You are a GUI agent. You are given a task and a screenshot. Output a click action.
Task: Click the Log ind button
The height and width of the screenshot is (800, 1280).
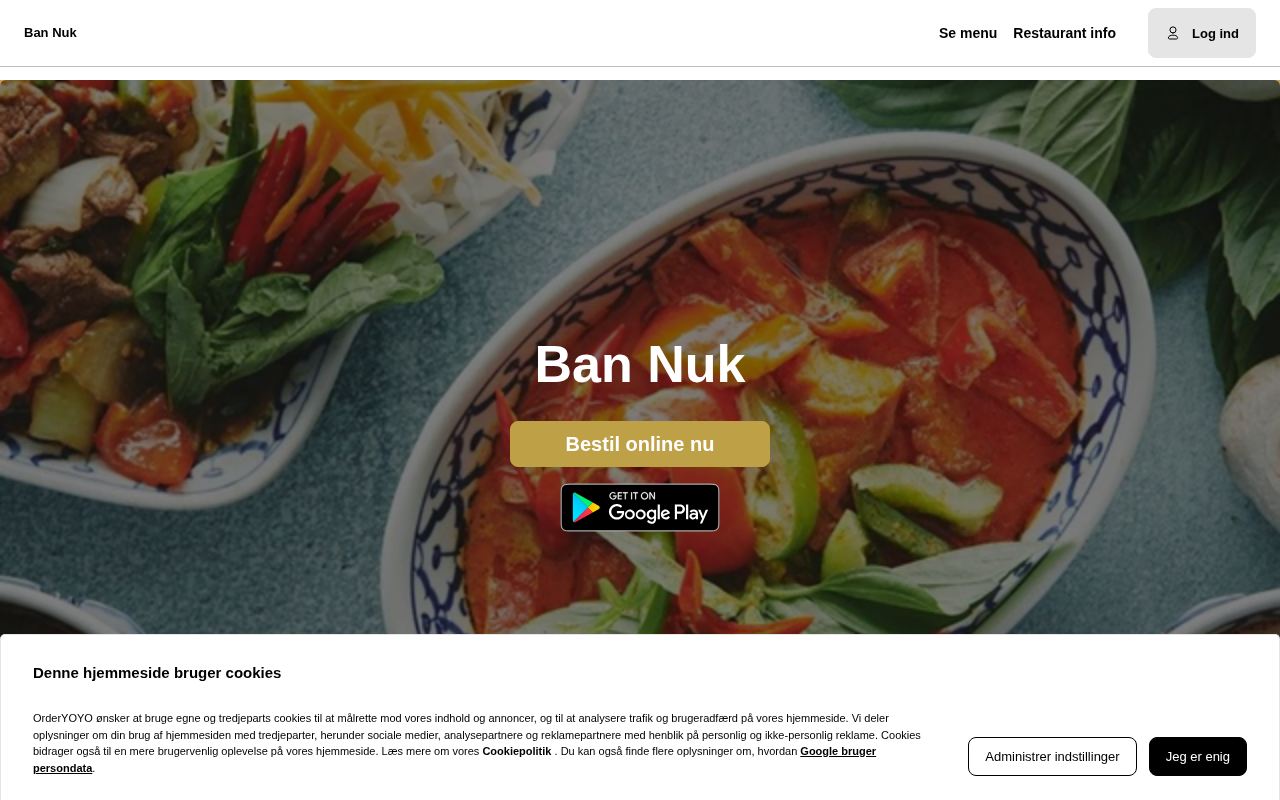[1202, 33]
